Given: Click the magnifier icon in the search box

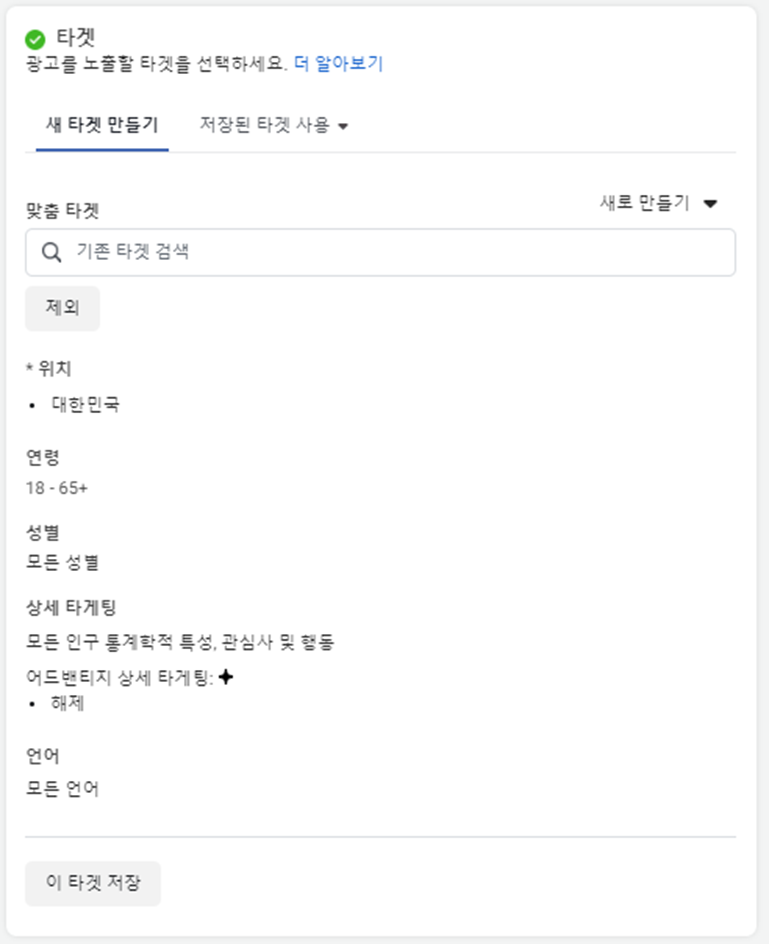Looking at the screenshot, I should click(x=51, y=252).
